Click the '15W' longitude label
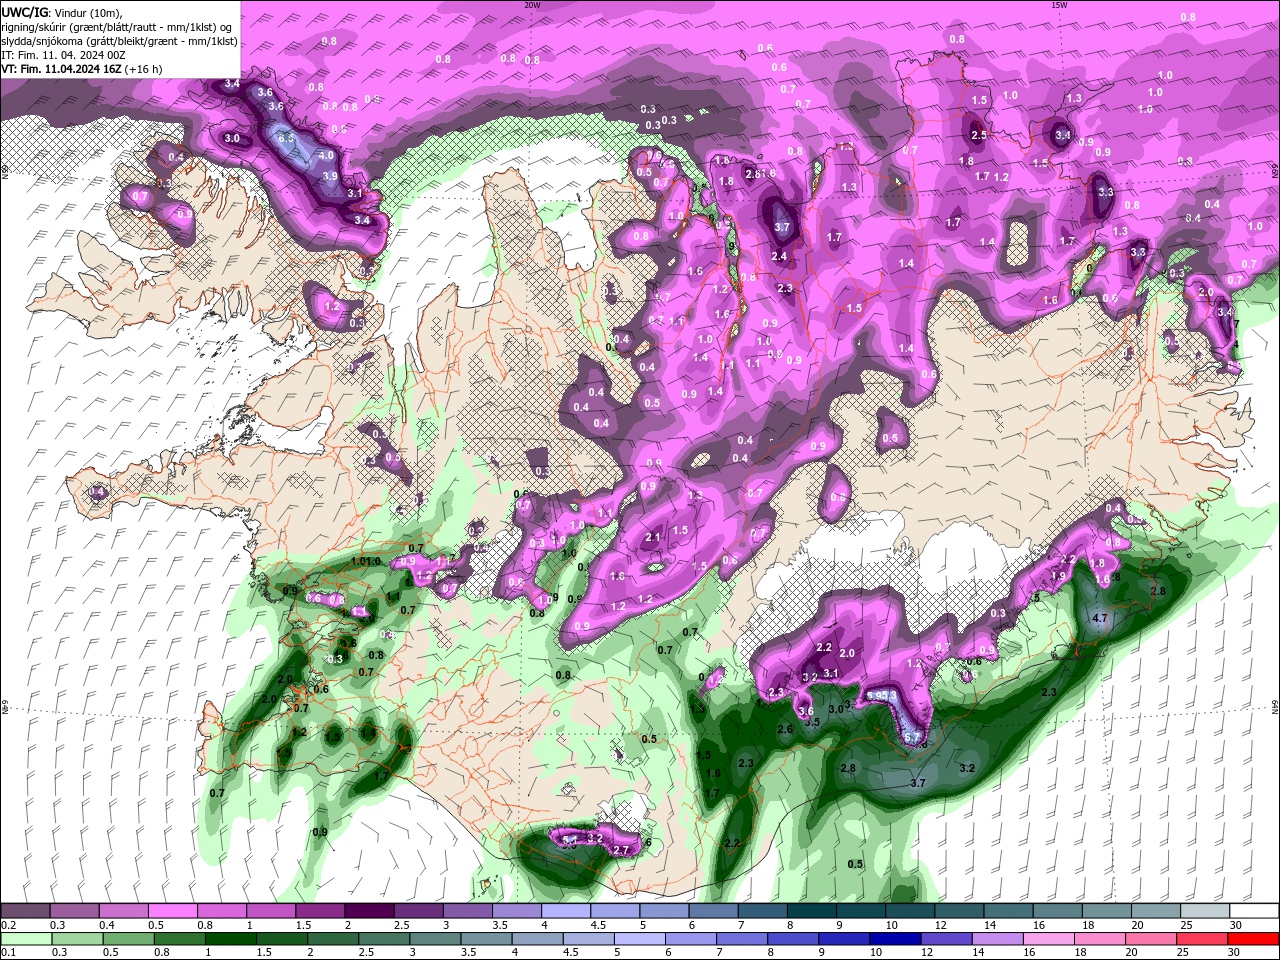The width and height of the screenshot is (1280, 960). point(1059,5)
